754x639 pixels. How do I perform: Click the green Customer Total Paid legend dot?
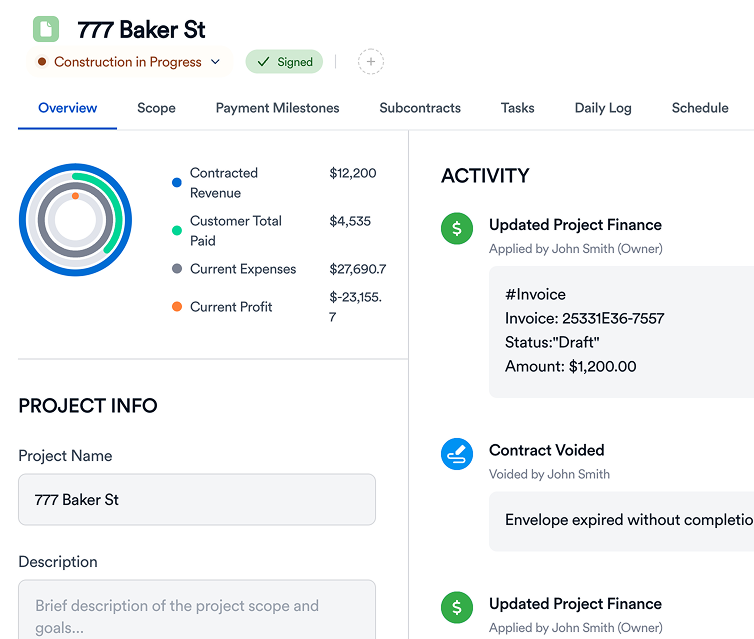point(176,230)
